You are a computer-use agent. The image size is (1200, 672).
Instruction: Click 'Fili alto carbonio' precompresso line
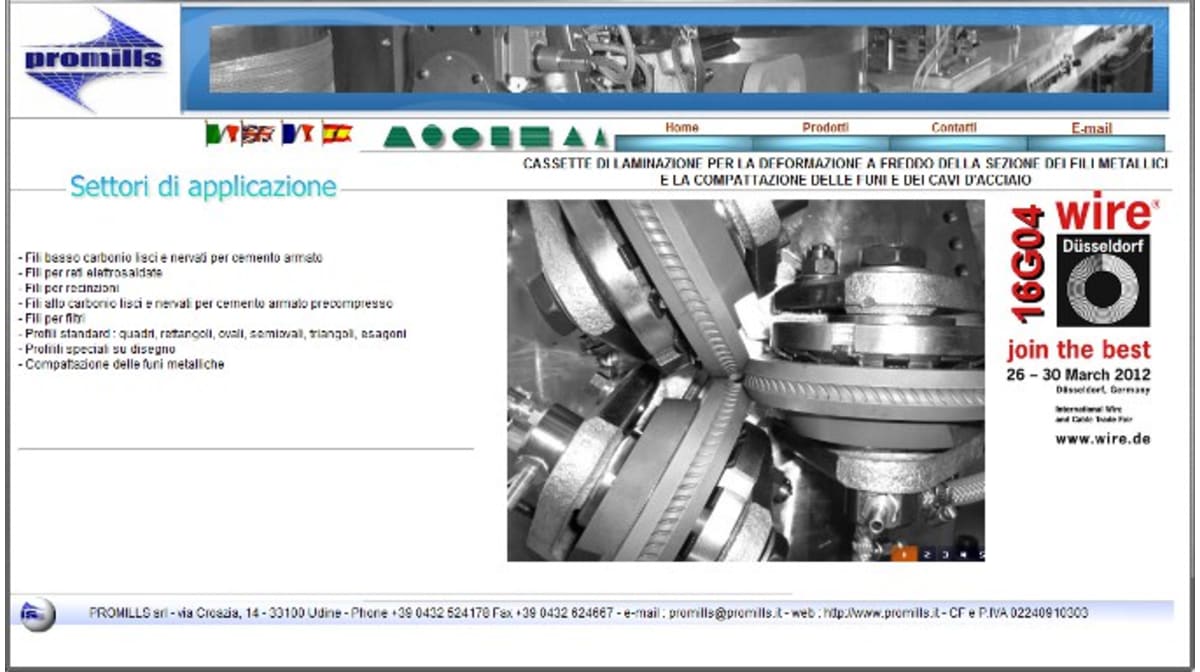point(205,303)
